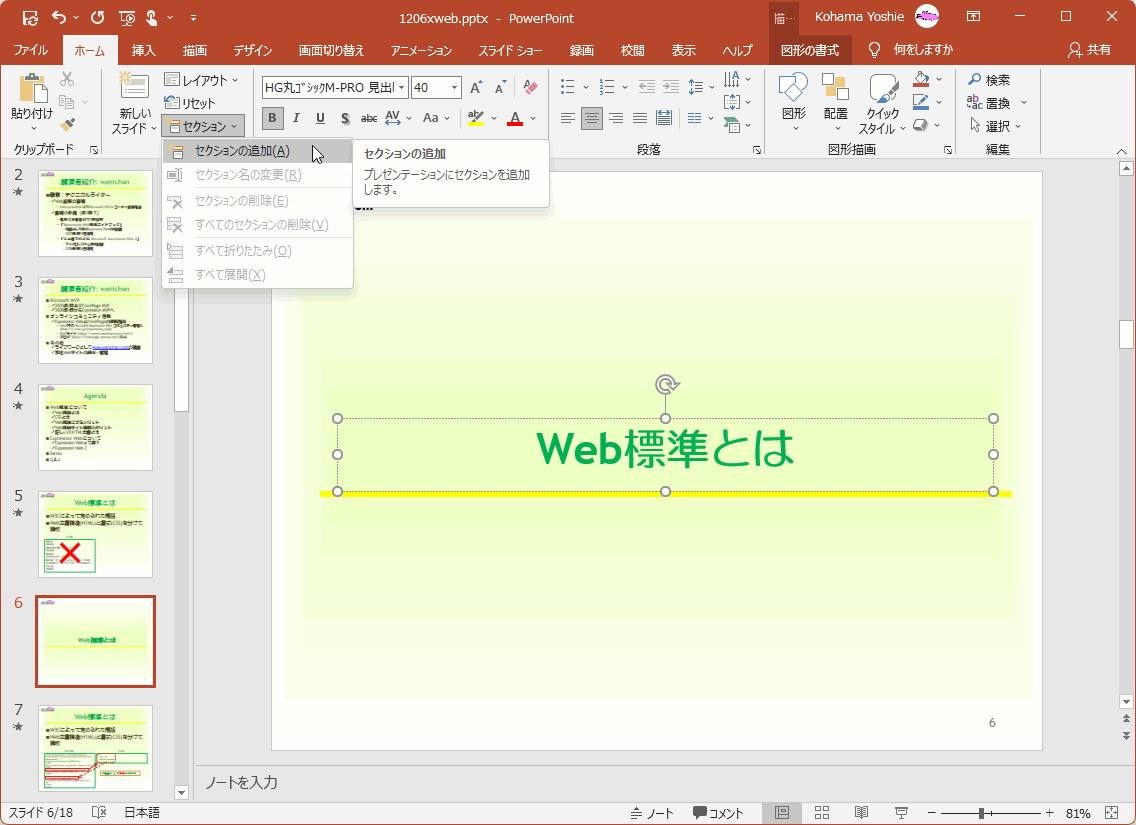Screen dimensions: 1136x825
Task: Switch to the Insert (挿入) tab
Action: click(x=143, y=50)
